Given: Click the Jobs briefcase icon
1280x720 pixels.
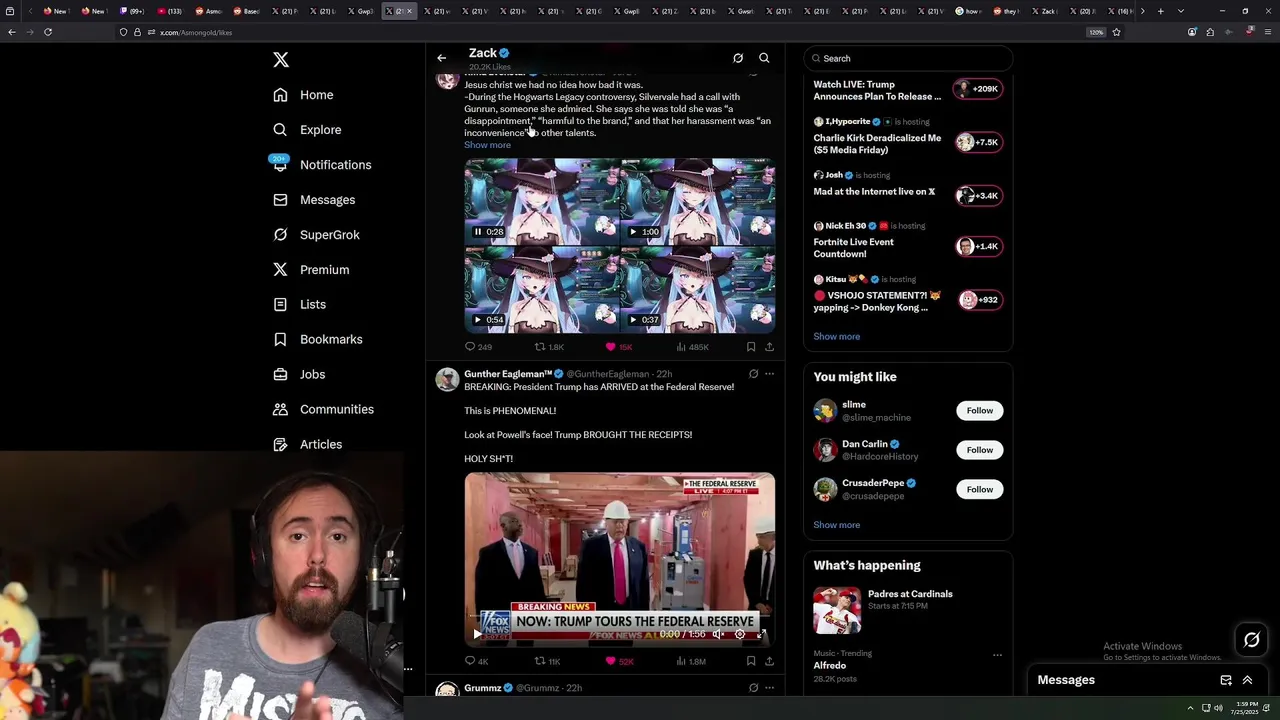Looking at the screenshot, I should [x=280, y=375].
